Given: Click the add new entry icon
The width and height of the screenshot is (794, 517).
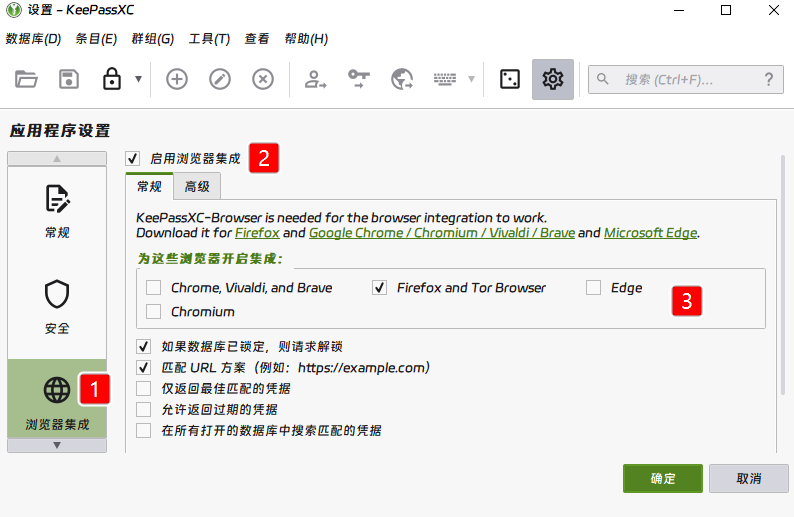Looking at the screenshot, I should (x=177, y=79).
